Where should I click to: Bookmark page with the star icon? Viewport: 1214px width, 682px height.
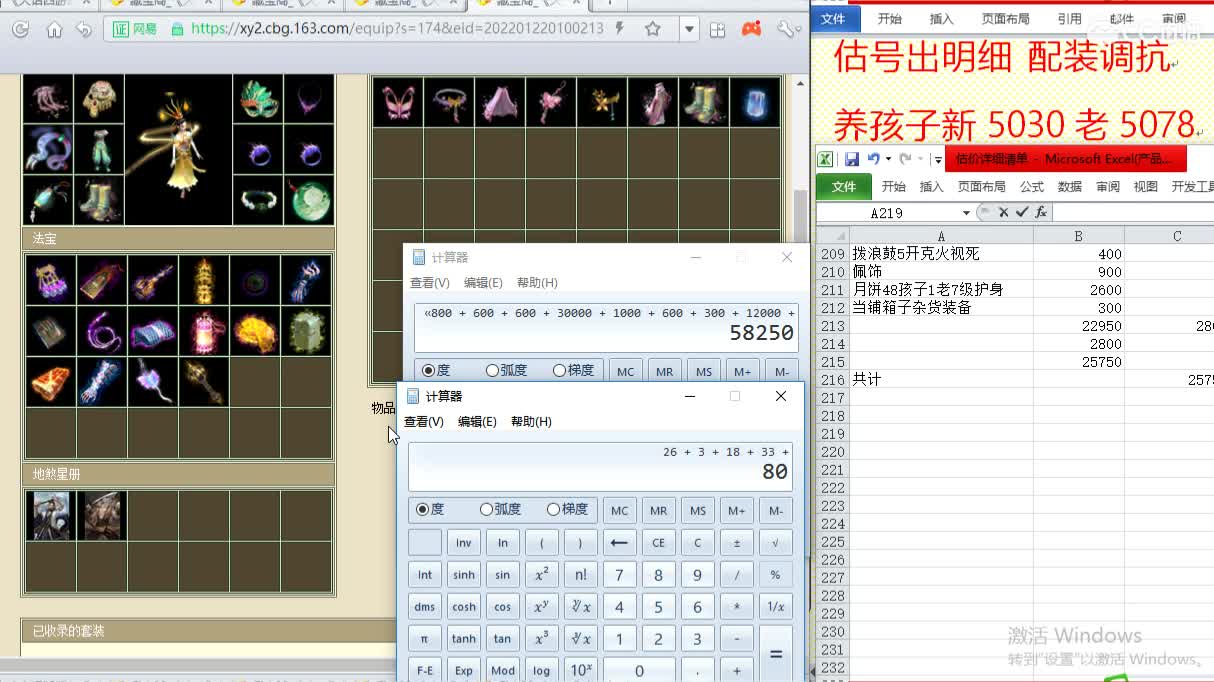(x=653, y=29)
